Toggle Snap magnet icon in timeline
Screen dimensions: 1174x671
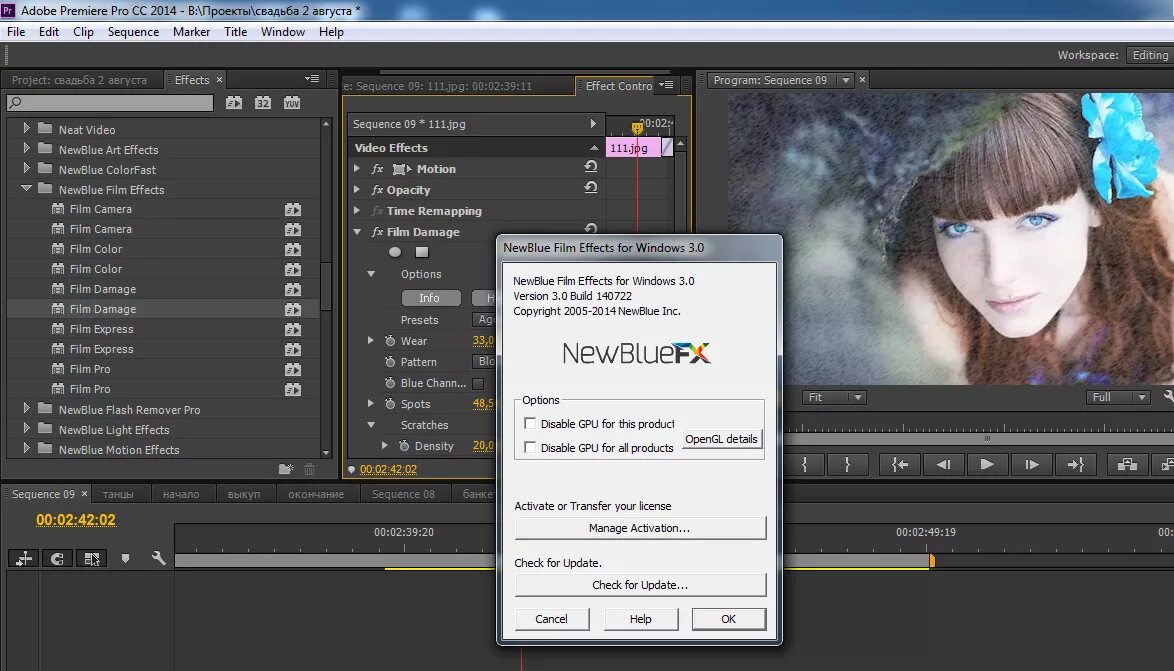tap(57, 559)
